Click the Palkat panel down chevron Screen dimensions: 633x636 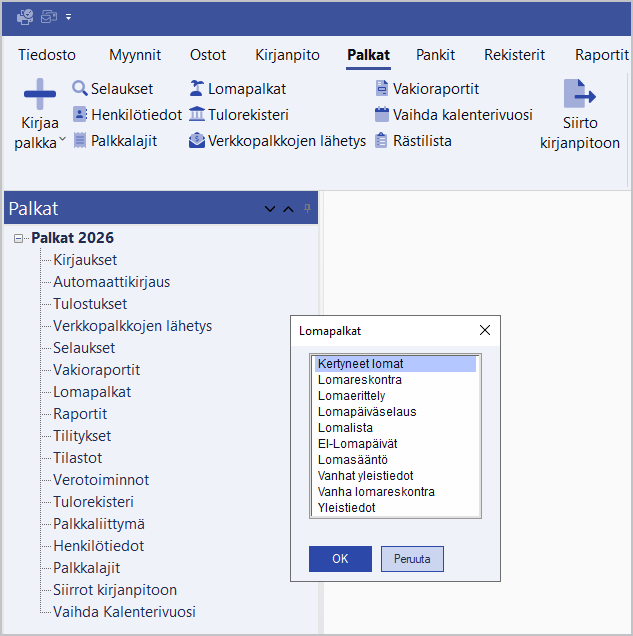(x=269, y=209)
